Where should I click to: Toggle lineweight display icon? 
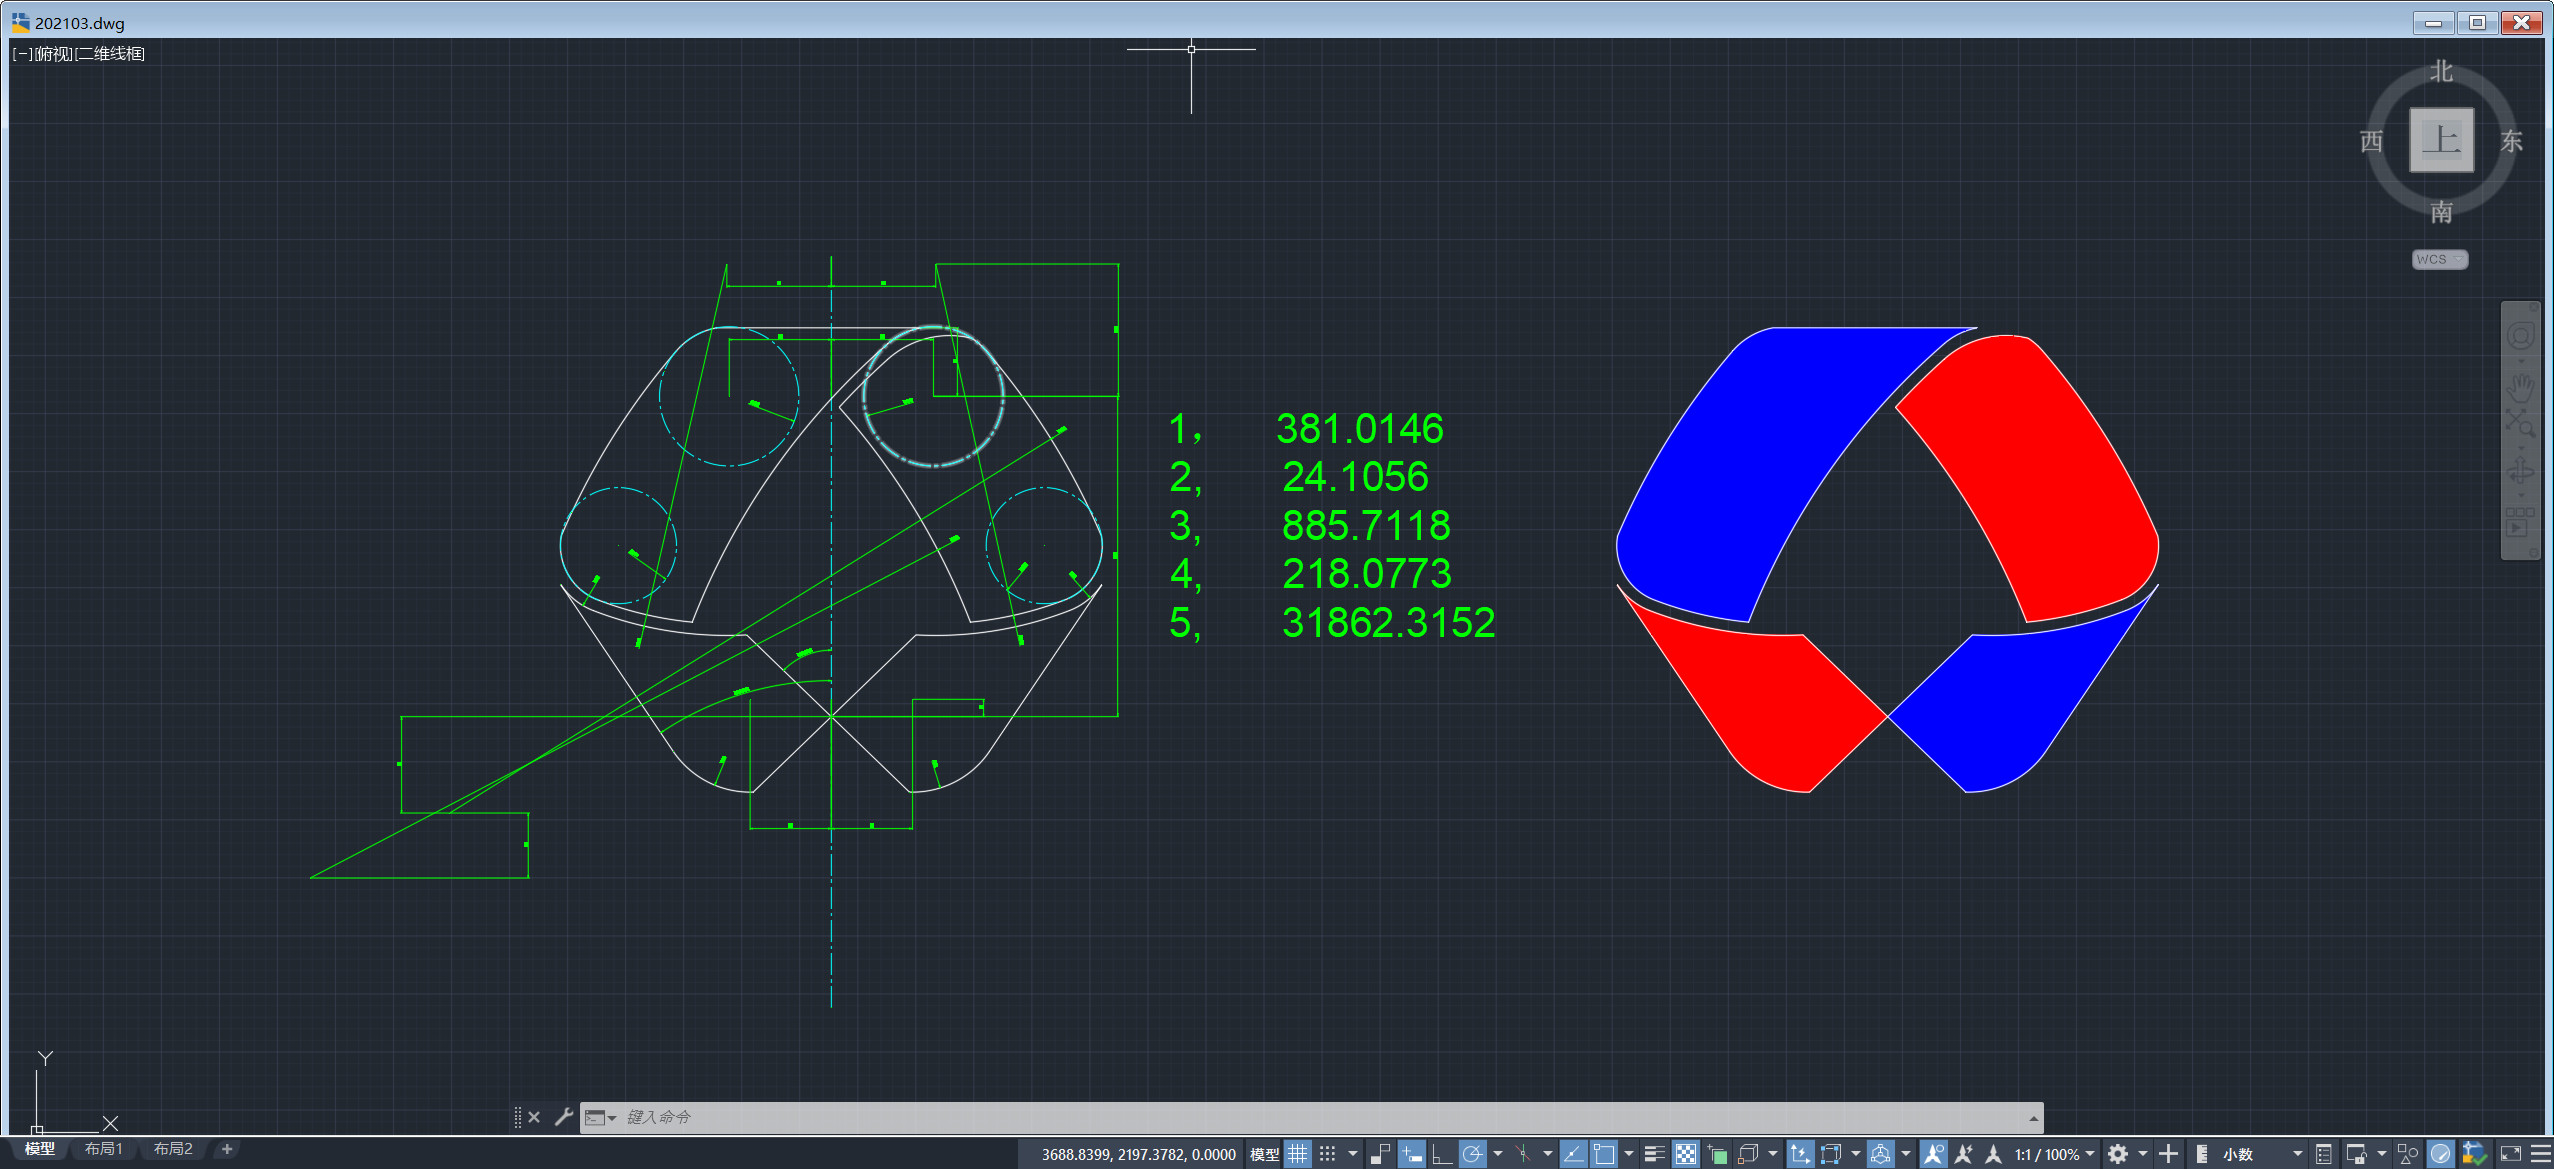[1655, 1154]
